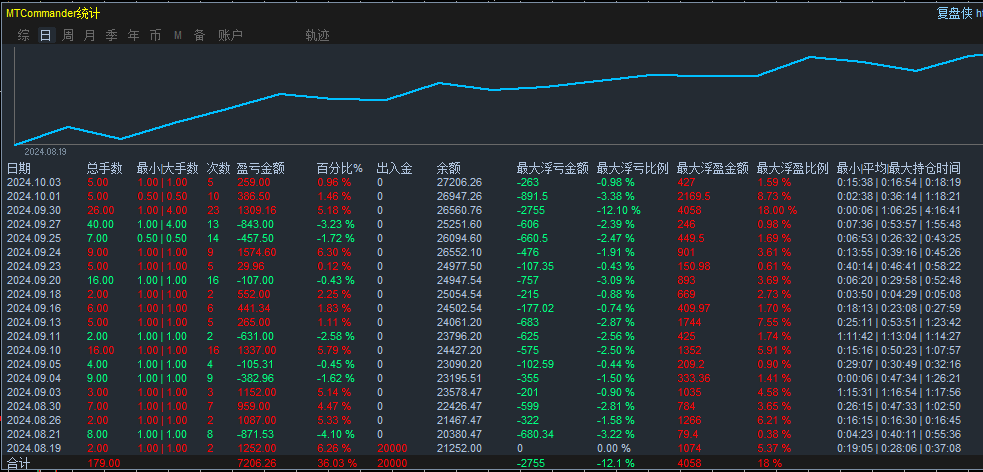This screenshot has width=983, height=472.
Task: Open the 轨迹 trajectory tab
Action: [x=317, y=35]
